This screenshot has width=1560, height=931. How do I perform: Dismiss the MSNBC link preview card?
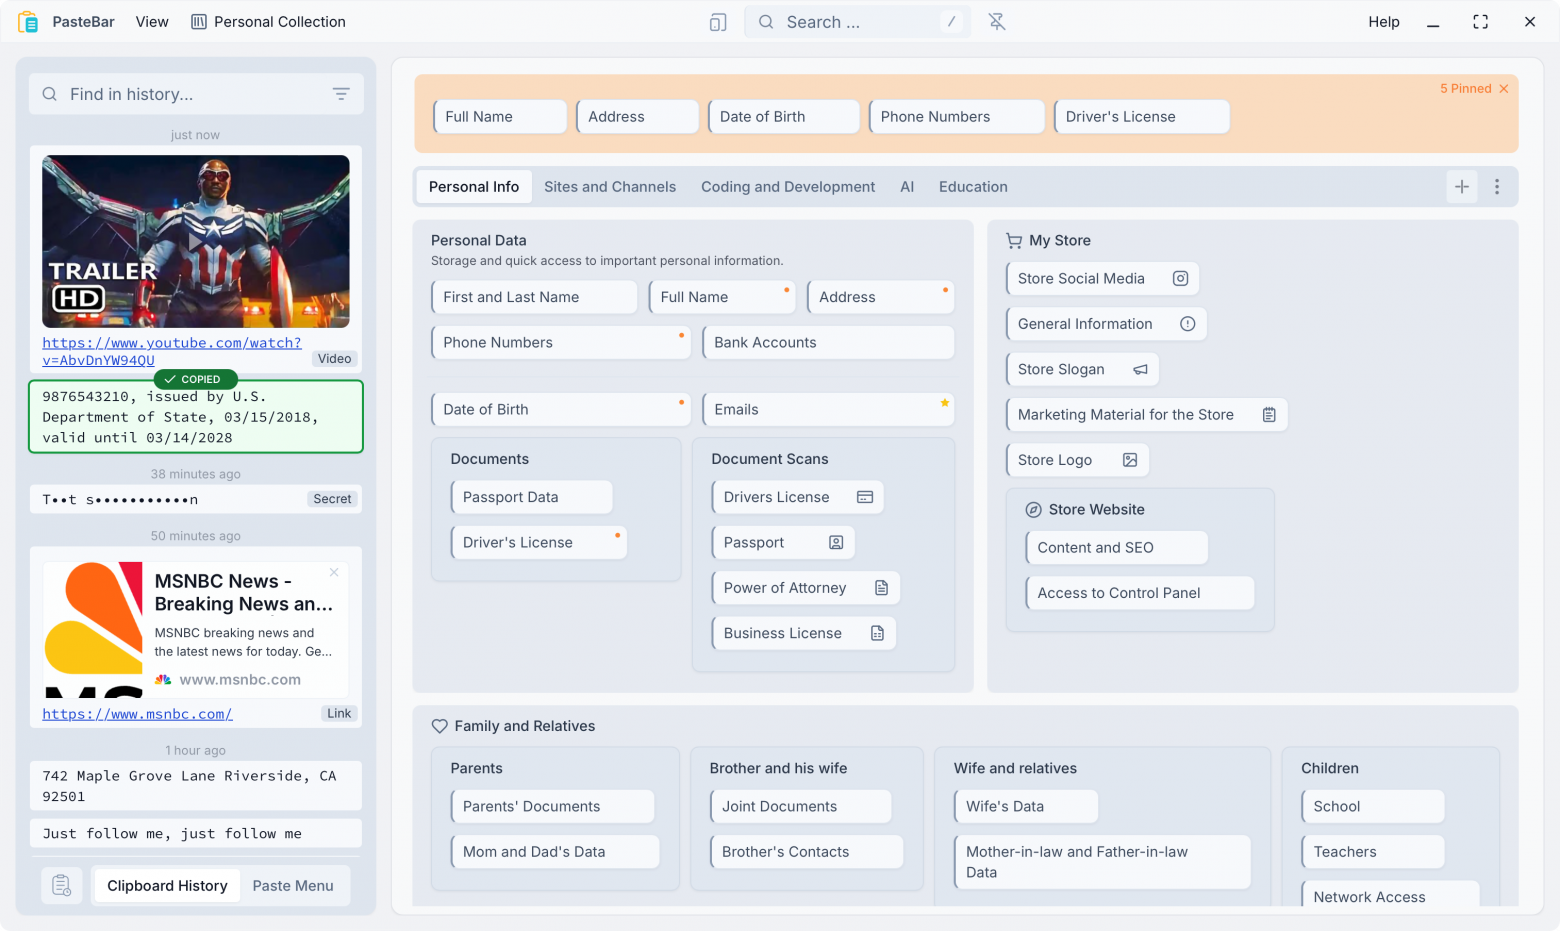point(334,572)
